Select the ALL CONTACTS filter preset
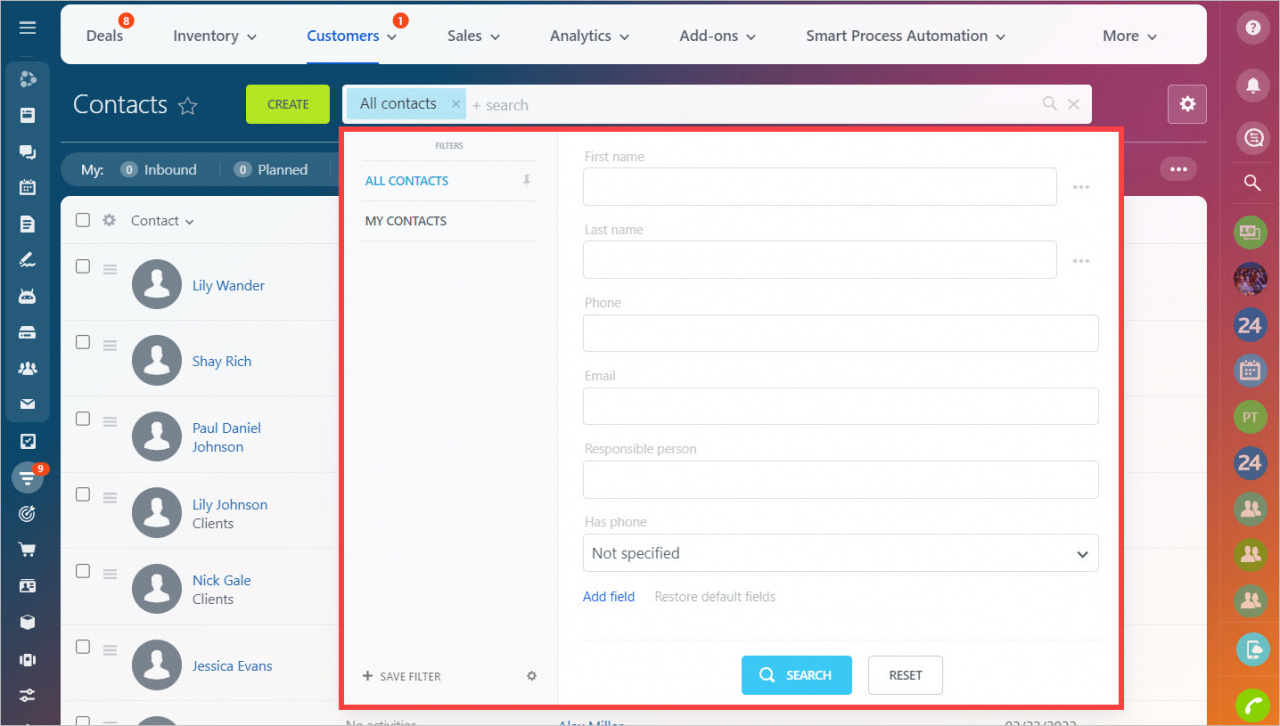Image resolution: width=1280 pixels, height=726 pixels. [407, 181]
